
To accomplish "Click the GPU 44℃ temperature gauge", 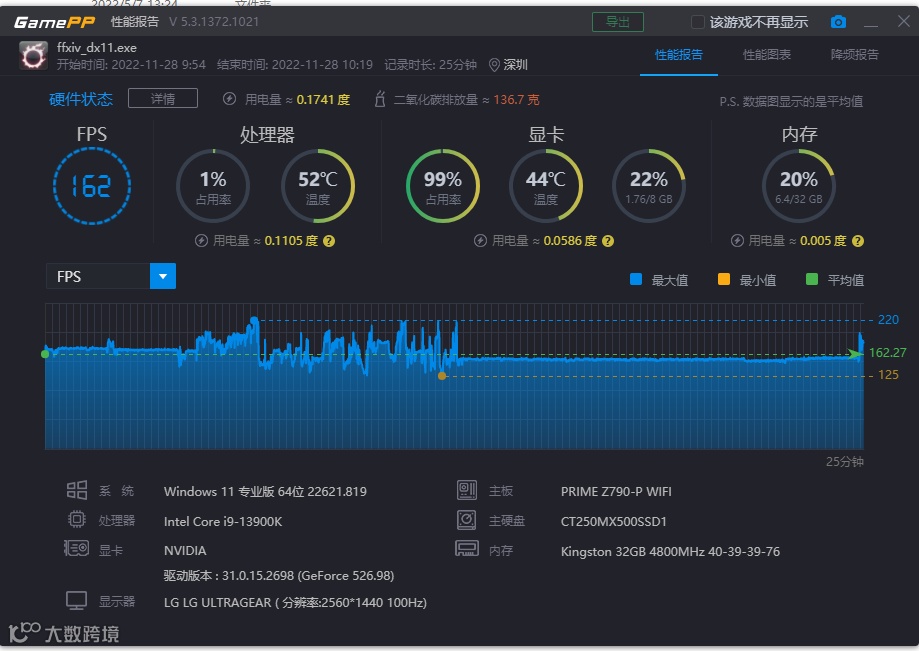I will tap(546, 186).
